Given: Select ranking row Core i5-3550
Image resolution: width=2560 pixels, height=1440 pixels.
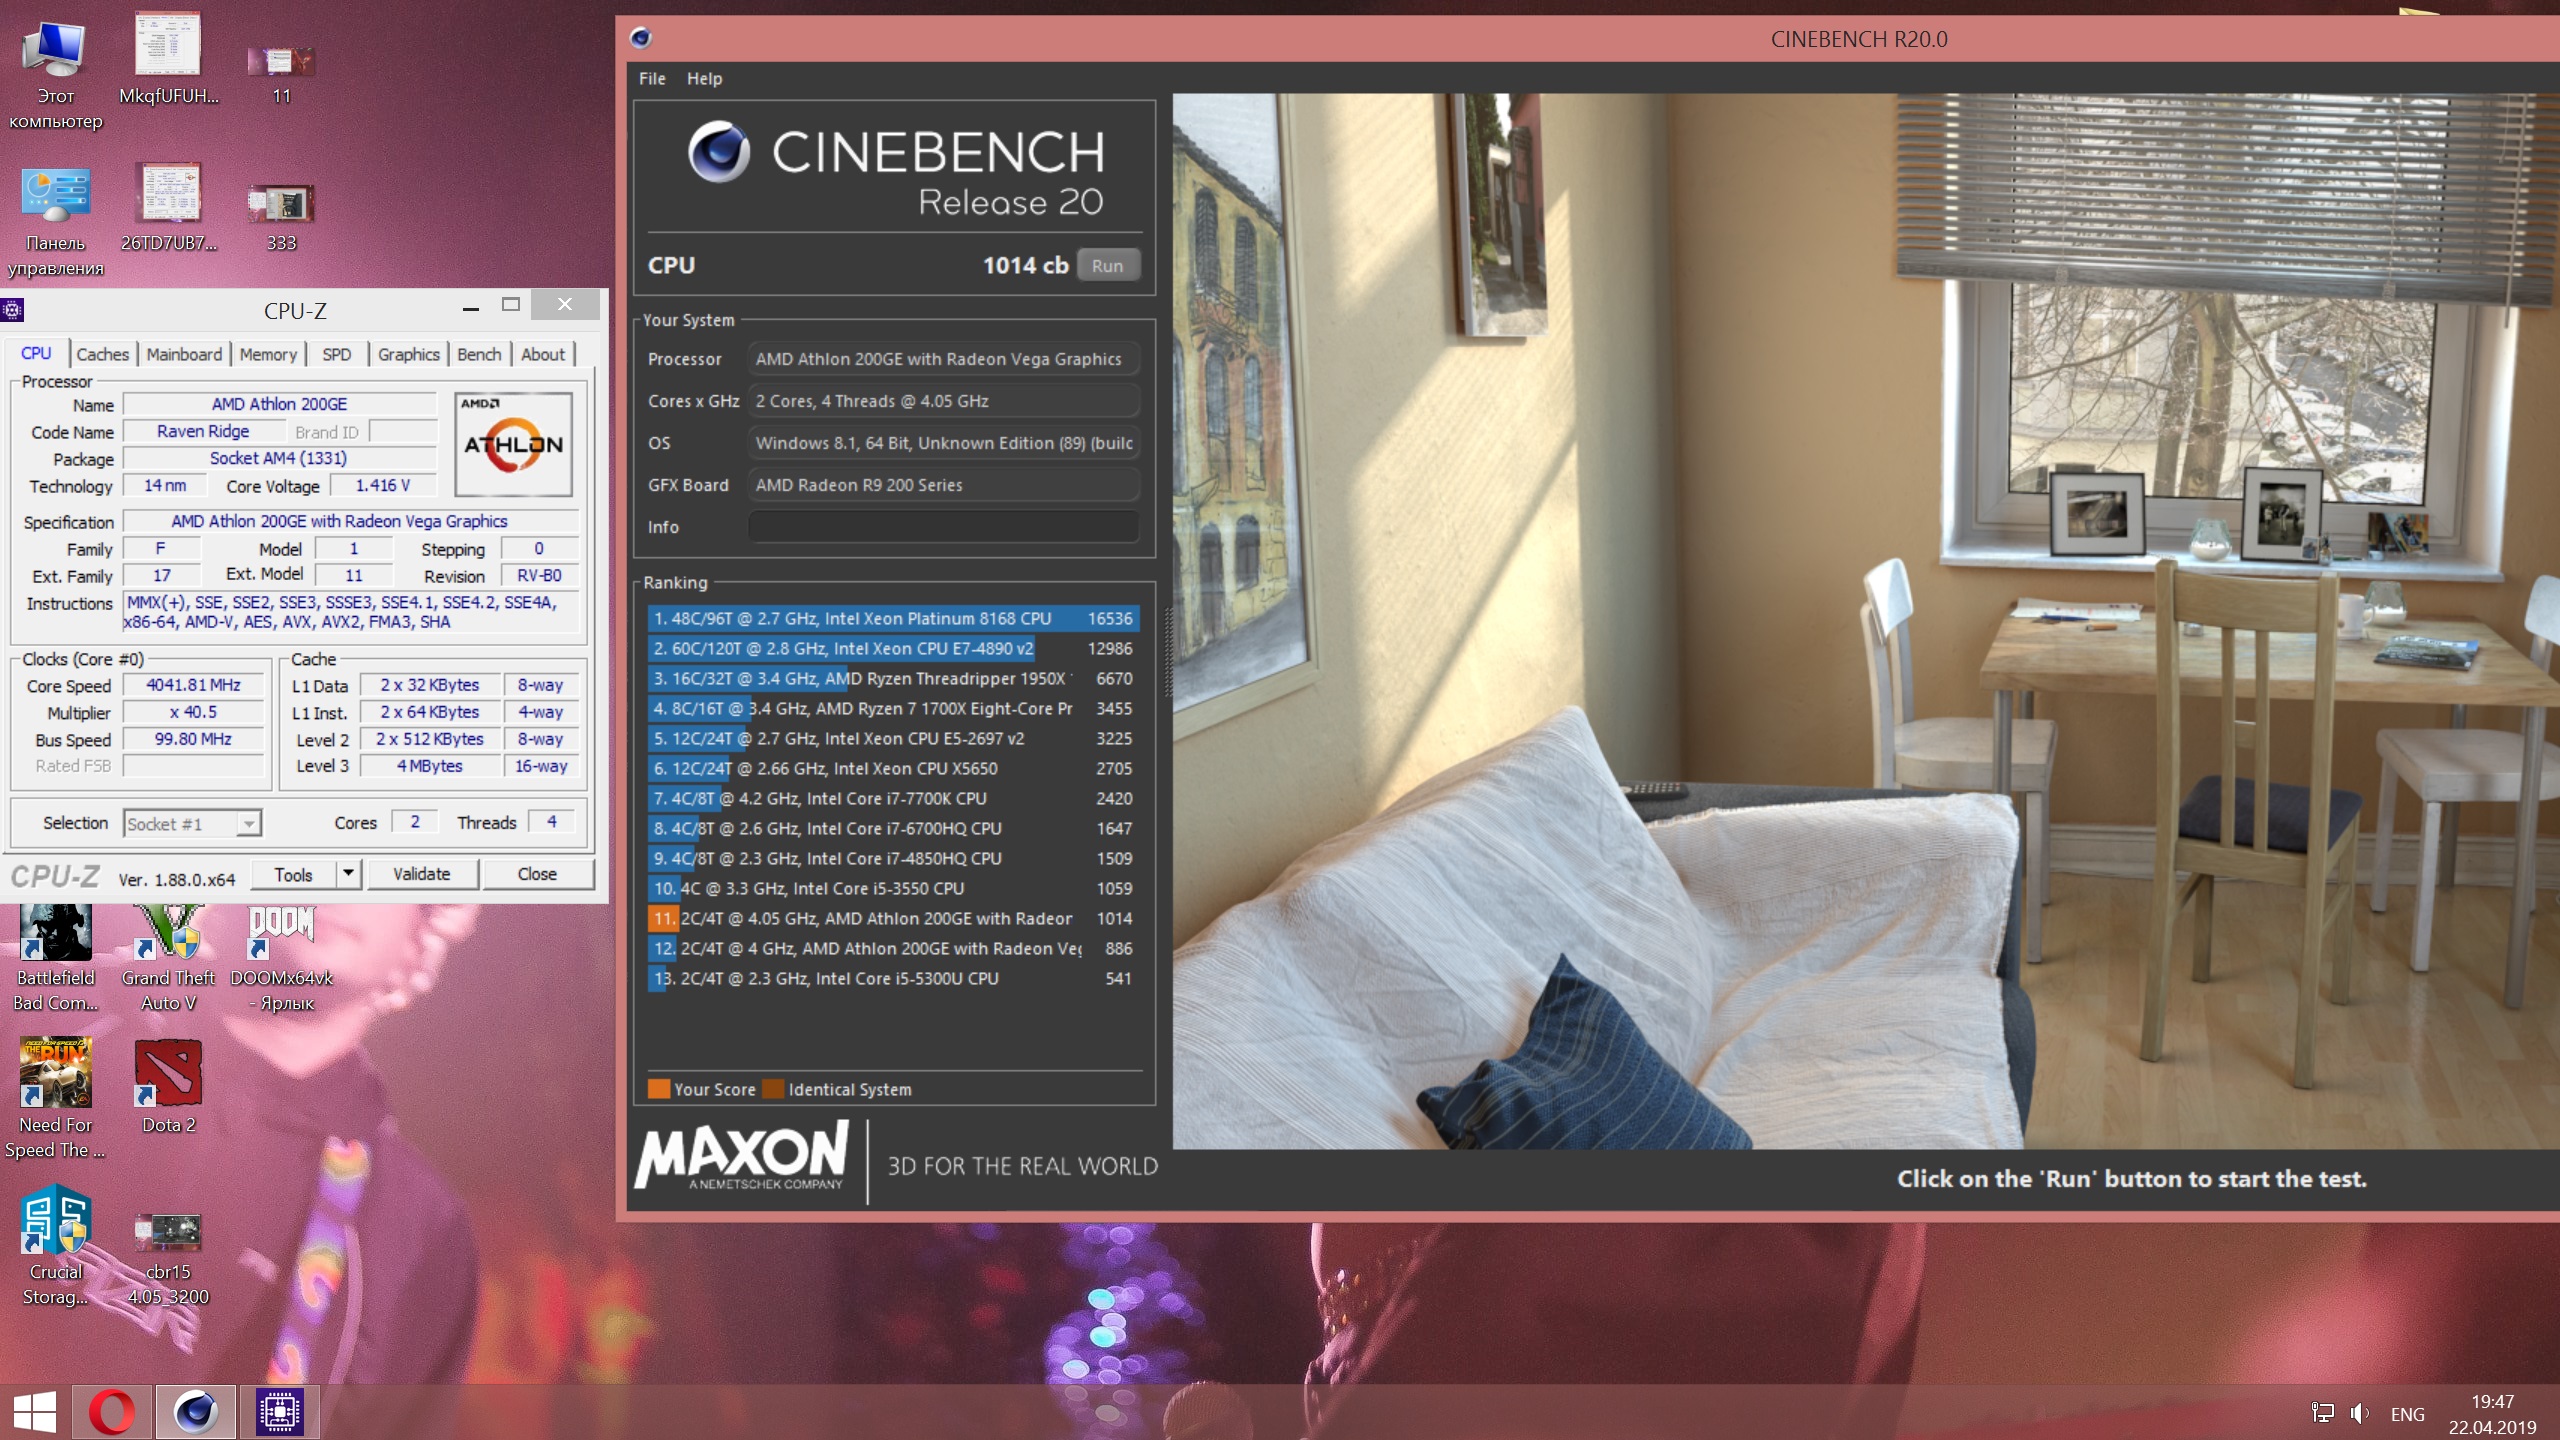Looking at the screenshot, I should (x=893, y=889).
